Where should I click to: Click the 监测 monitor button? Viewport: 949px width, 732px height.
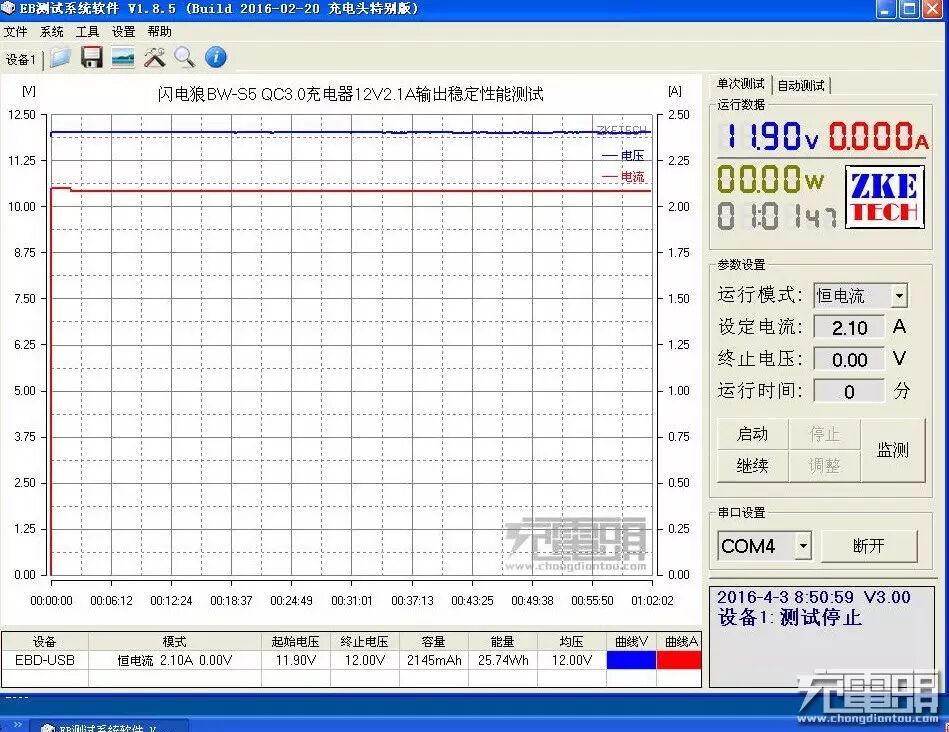pyautogui.click(x=893, y=450)
